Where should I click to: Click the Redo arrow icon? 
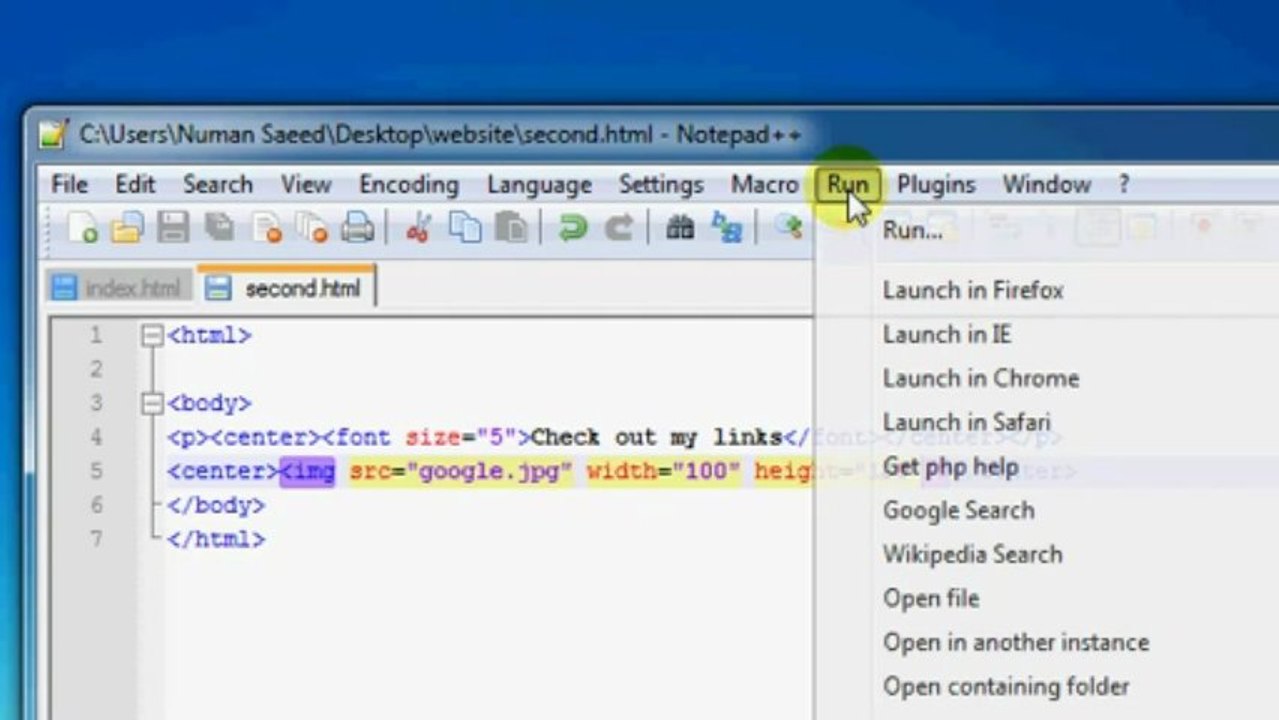coord(619,228)
